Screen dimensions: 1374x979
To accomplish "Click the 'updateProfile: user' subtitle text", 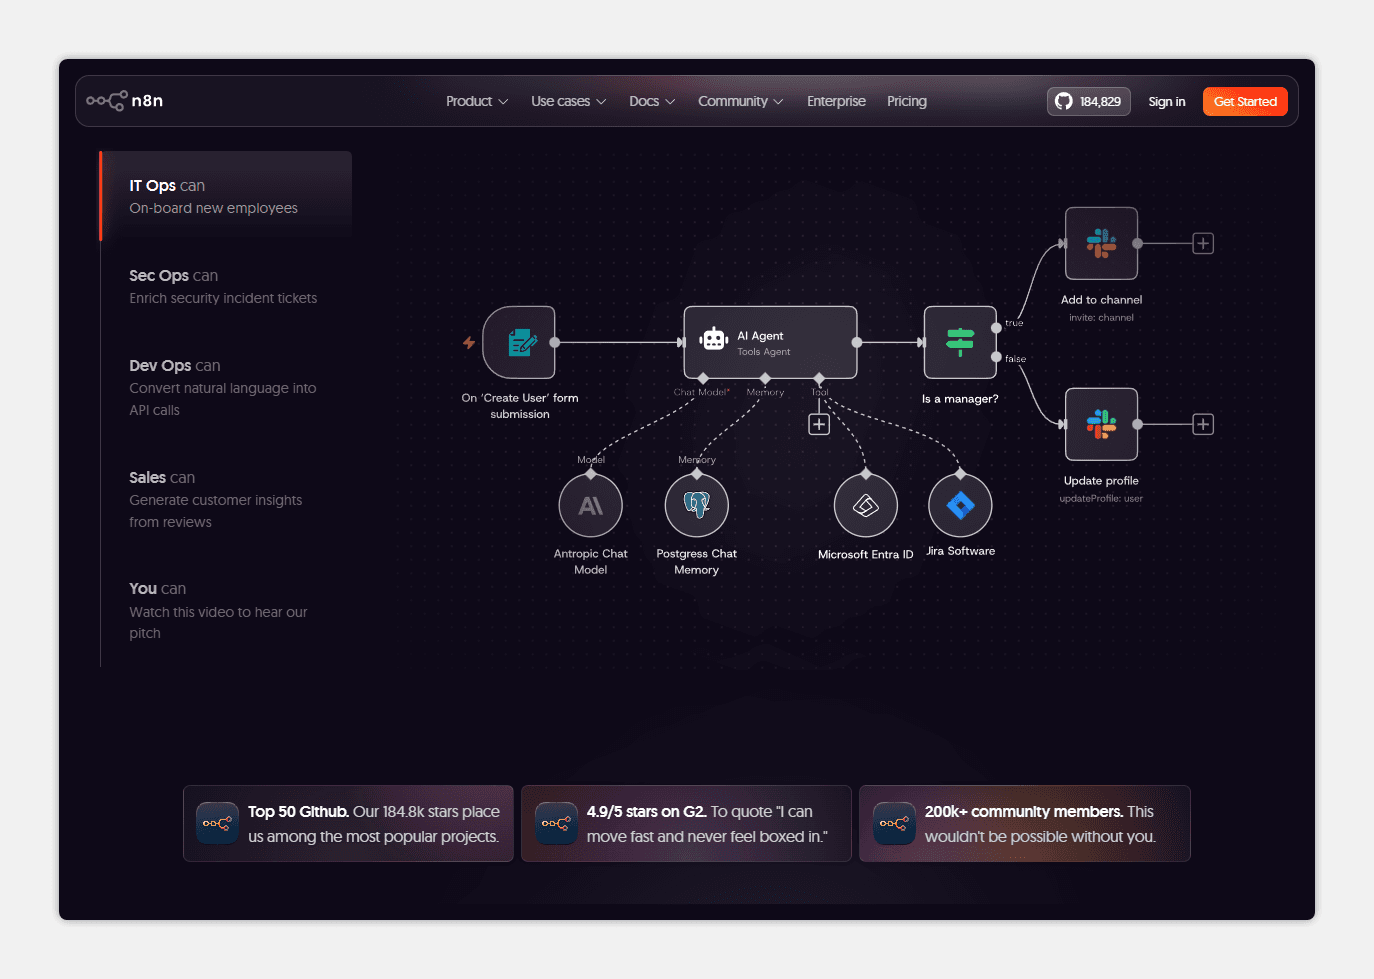I will tap(1101, 498).
